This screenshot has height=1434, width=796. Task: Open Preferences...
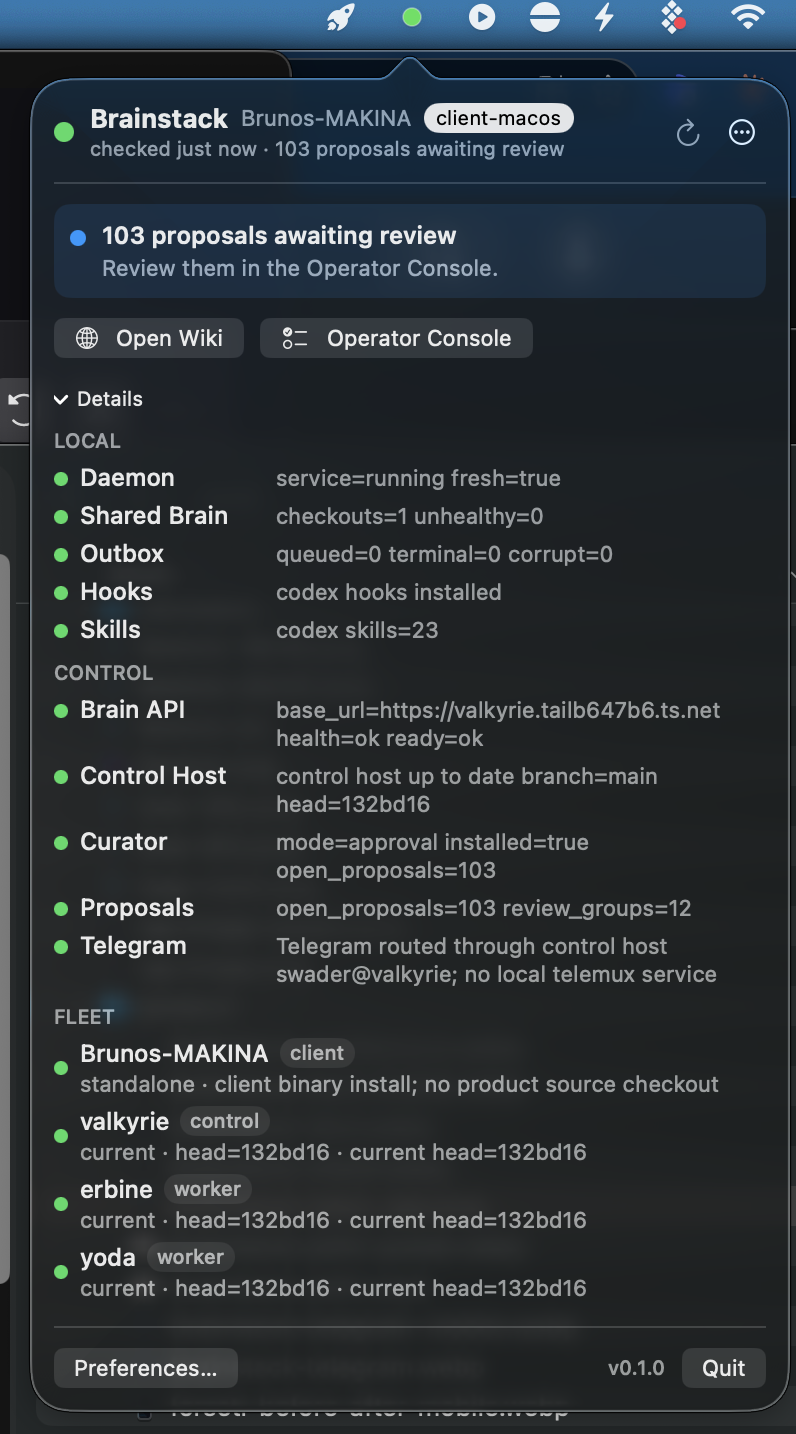(x=146, y=1368)
